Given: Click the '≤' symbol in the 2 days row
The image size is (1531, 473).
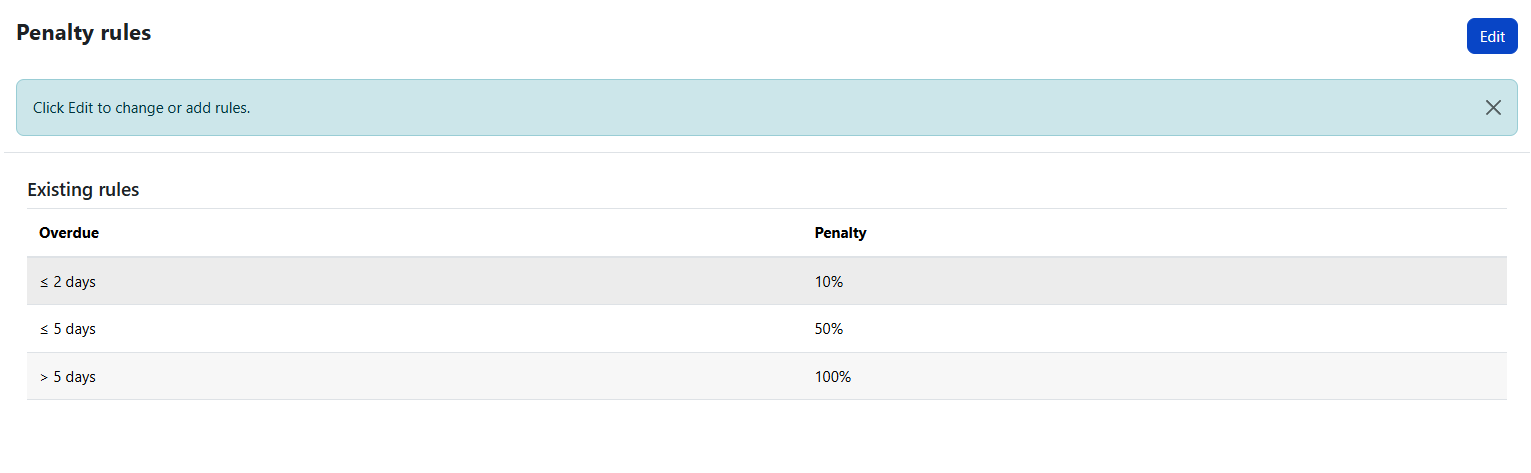Looking at the screenshot, I should click(44, 283).
